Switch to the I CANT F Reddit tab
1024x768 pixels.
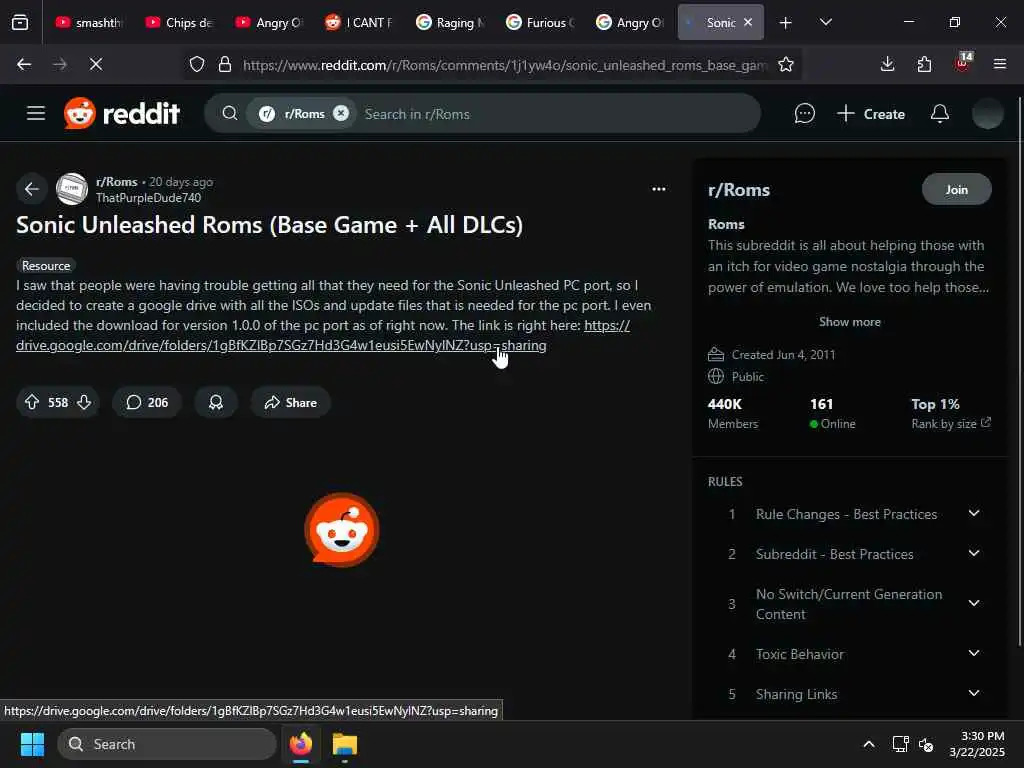359,23
